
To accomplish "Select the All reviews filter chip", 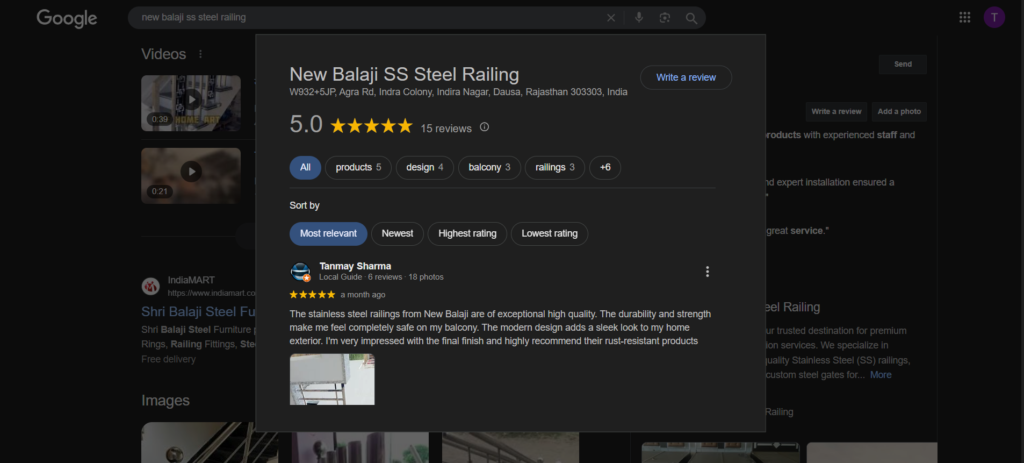I will tap(305, 168).
